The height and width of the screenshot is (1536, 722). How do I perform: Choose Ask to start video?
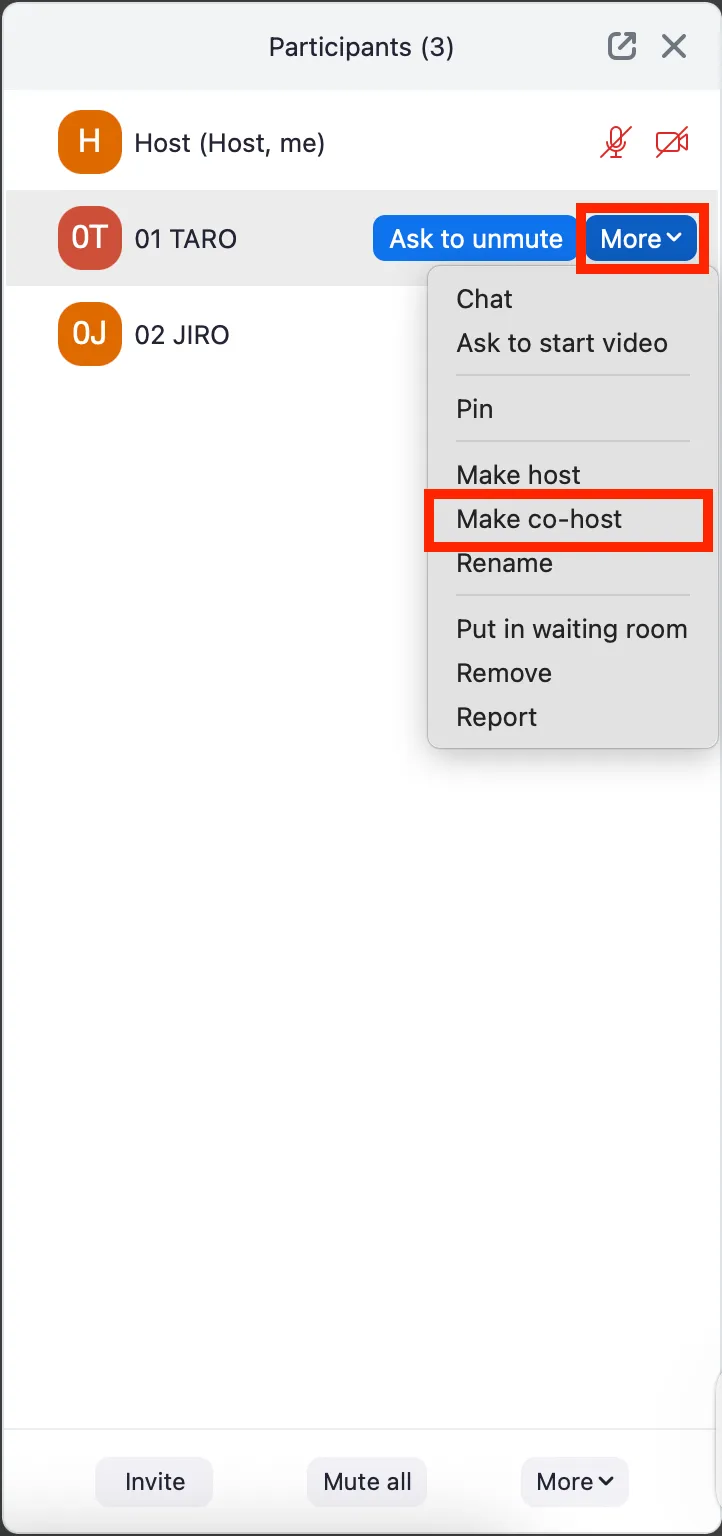pyautogui.click(x=562, y=343)
